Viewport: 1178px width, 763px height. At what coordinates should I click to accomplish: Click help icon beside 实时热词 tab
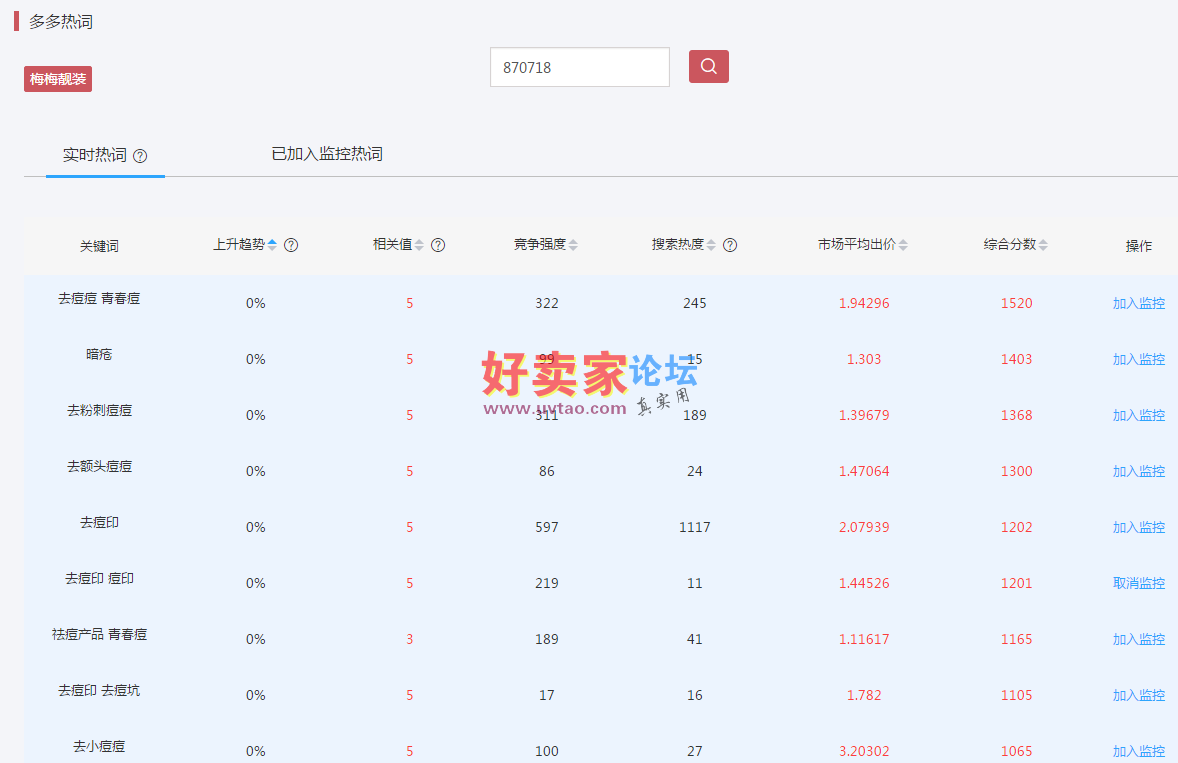140,156
